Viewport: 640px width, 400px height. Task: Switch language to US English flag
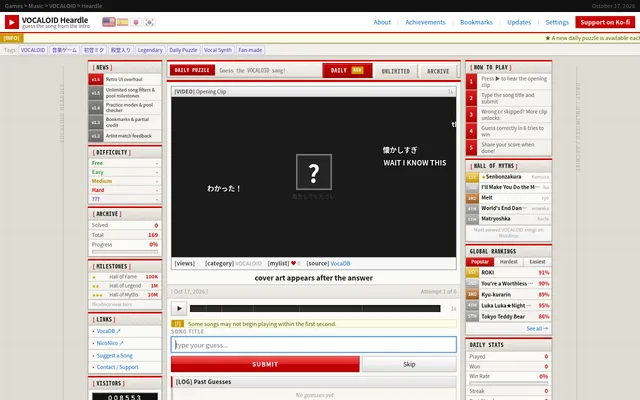tap(109, 22)
